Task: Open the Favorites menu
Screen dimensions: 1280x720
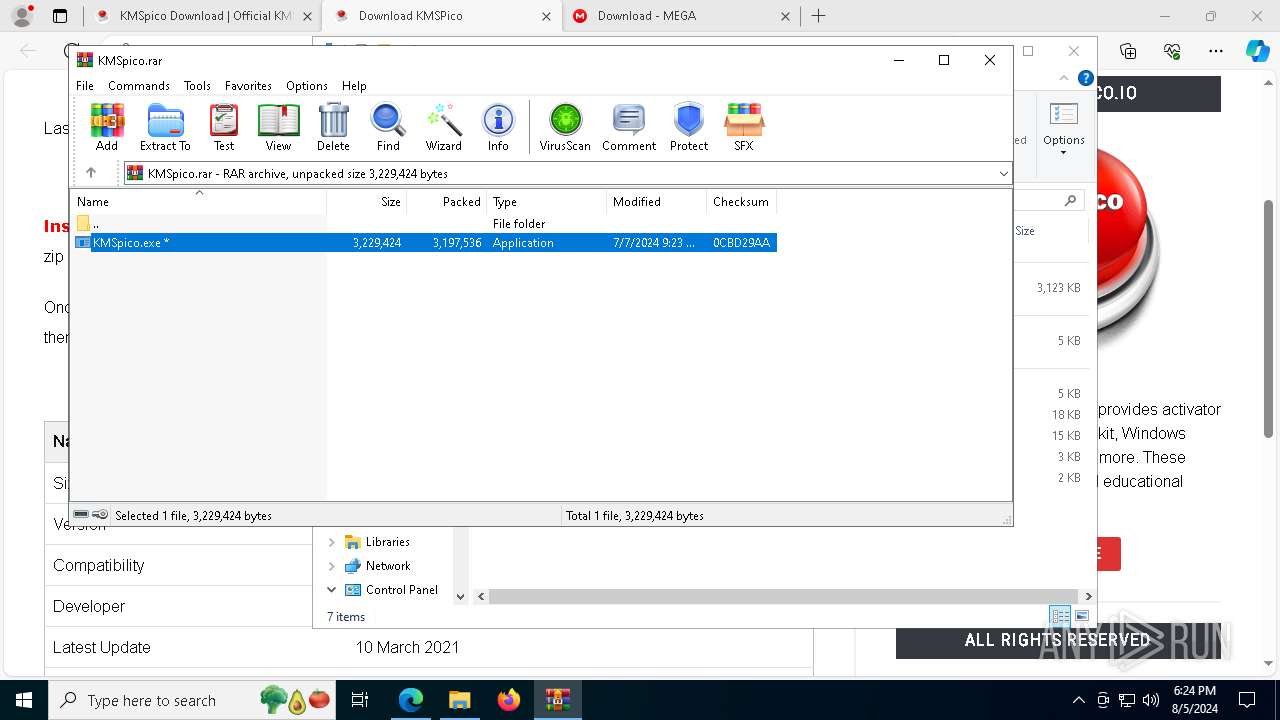Action: (x=248, y=86)
